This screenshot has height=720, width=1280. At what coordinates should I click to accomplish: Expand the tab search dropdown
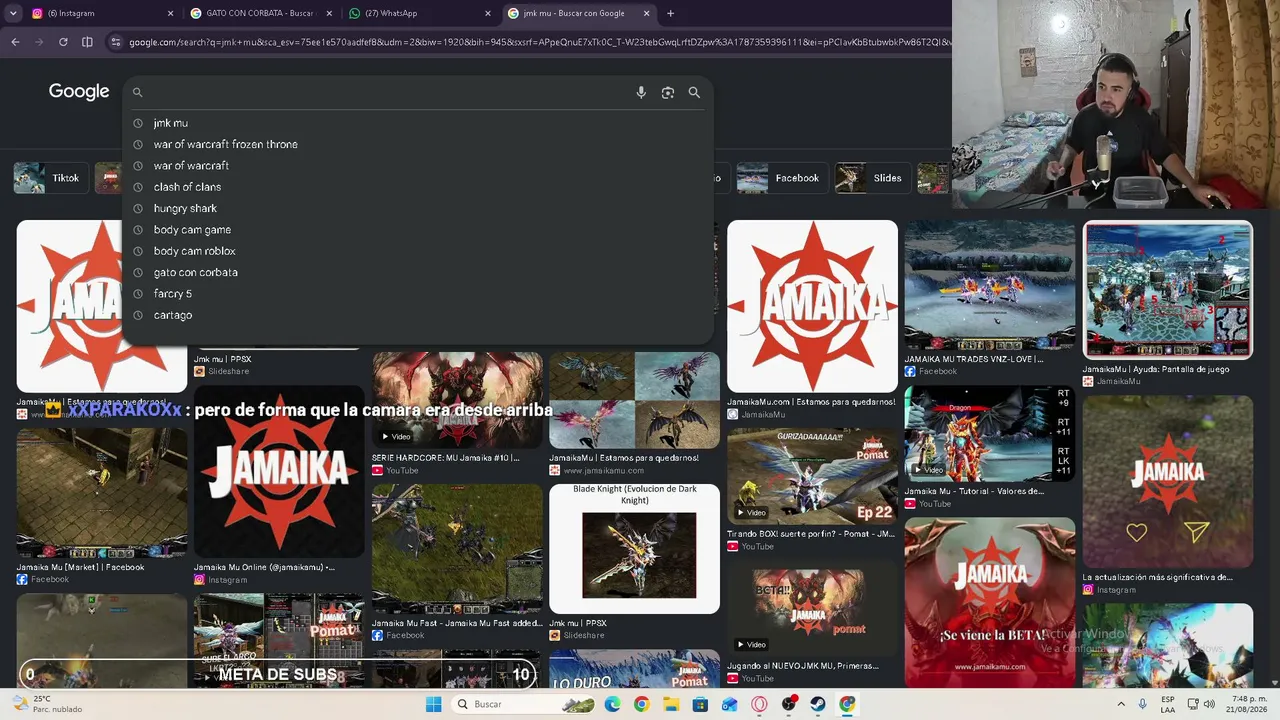tap(13, 14)
